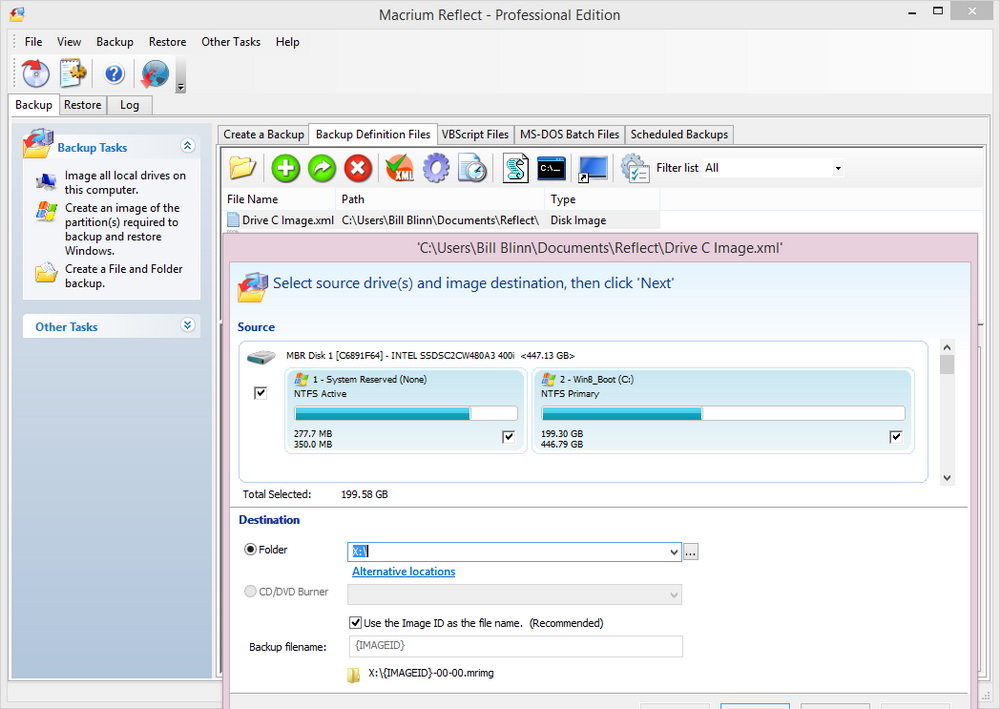Open the defaults notepad-gear toolbar icon
The image size is (1000, 709).
click(x=73, y=73)
